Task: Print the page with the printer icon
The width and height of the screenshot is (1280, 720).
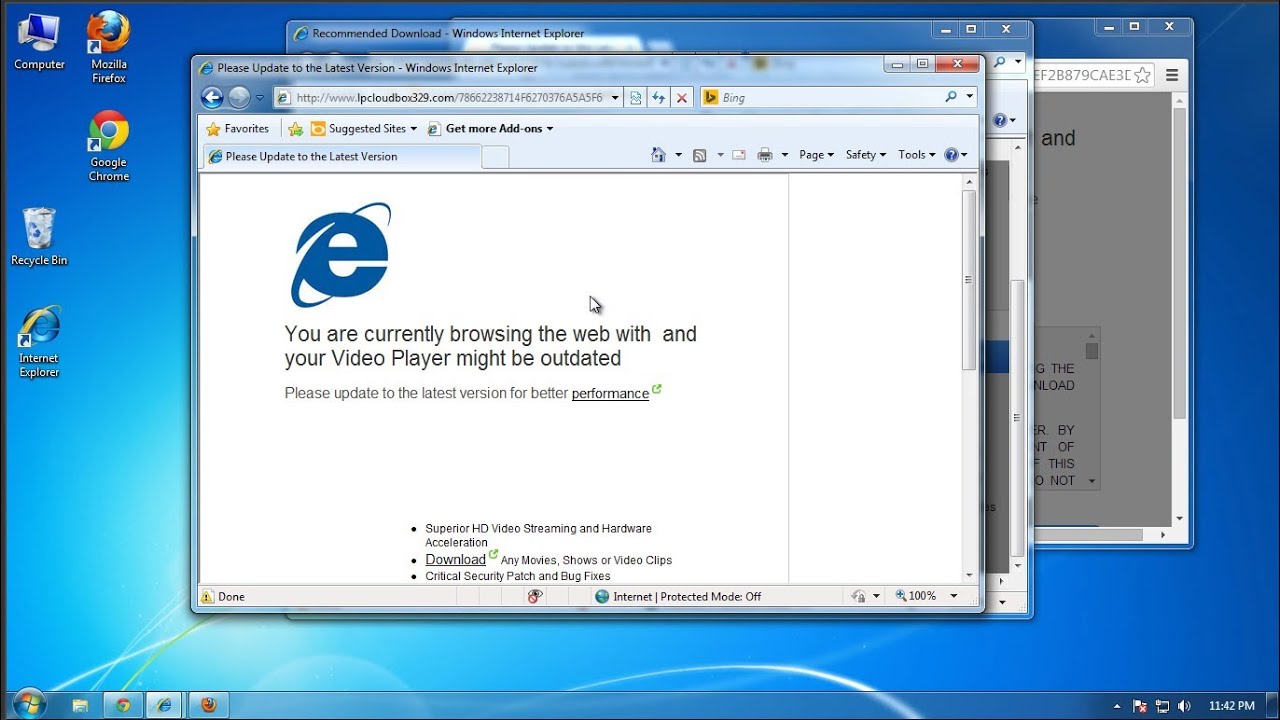Action: pyautogui.click(x=765, y=155)
